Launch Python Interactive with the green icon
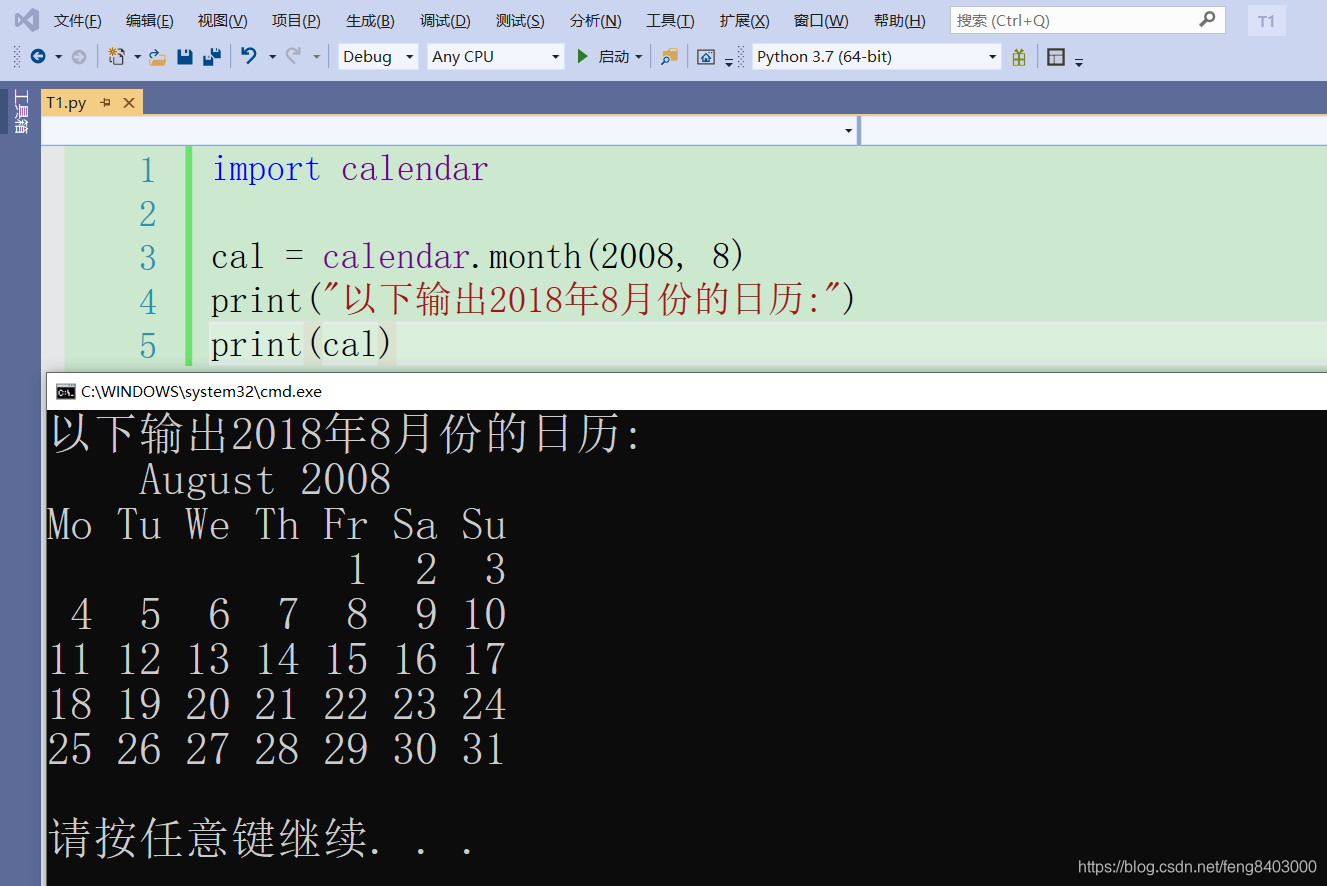The width and height of the screenshot is (1327, 886). click(1018, 57)
